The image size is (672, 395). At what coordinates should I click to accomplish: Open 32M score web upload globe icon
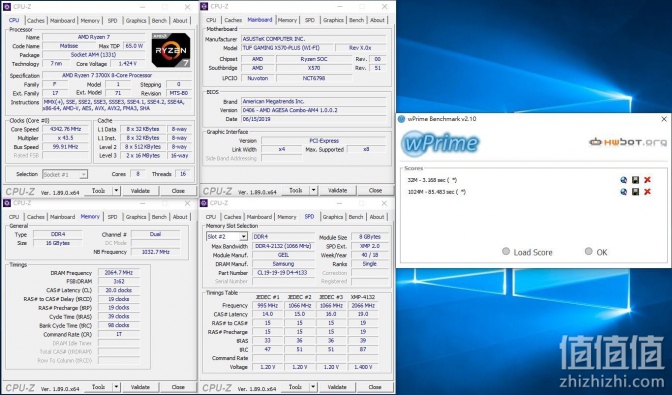(624, 180)
